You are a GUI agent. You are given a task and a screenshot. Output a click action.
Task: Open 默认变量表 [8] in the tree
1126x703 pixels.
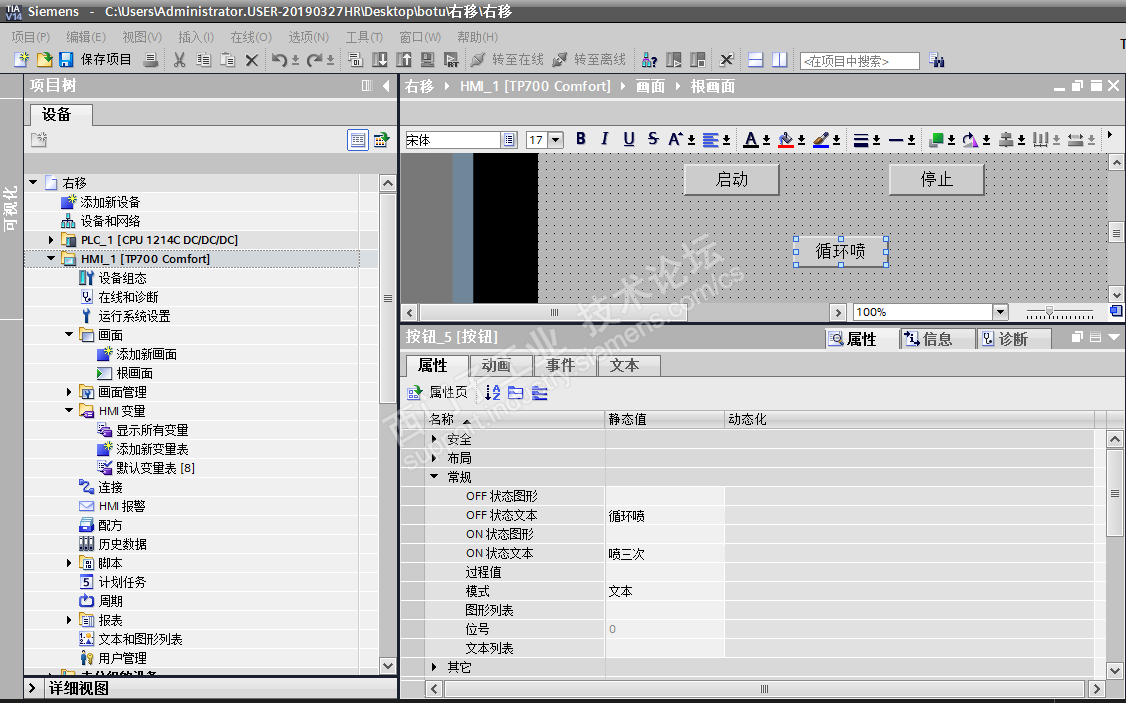click(x=155, y=468)
